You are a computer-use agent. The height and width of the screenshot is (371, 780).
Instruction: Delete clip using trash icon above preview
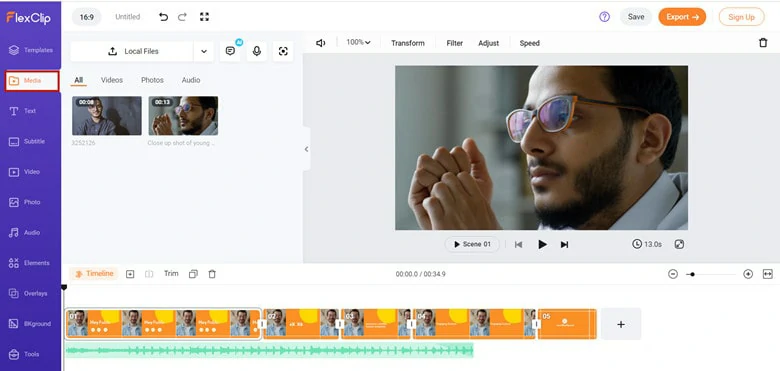pyautogui.click(x=763, y=43)
